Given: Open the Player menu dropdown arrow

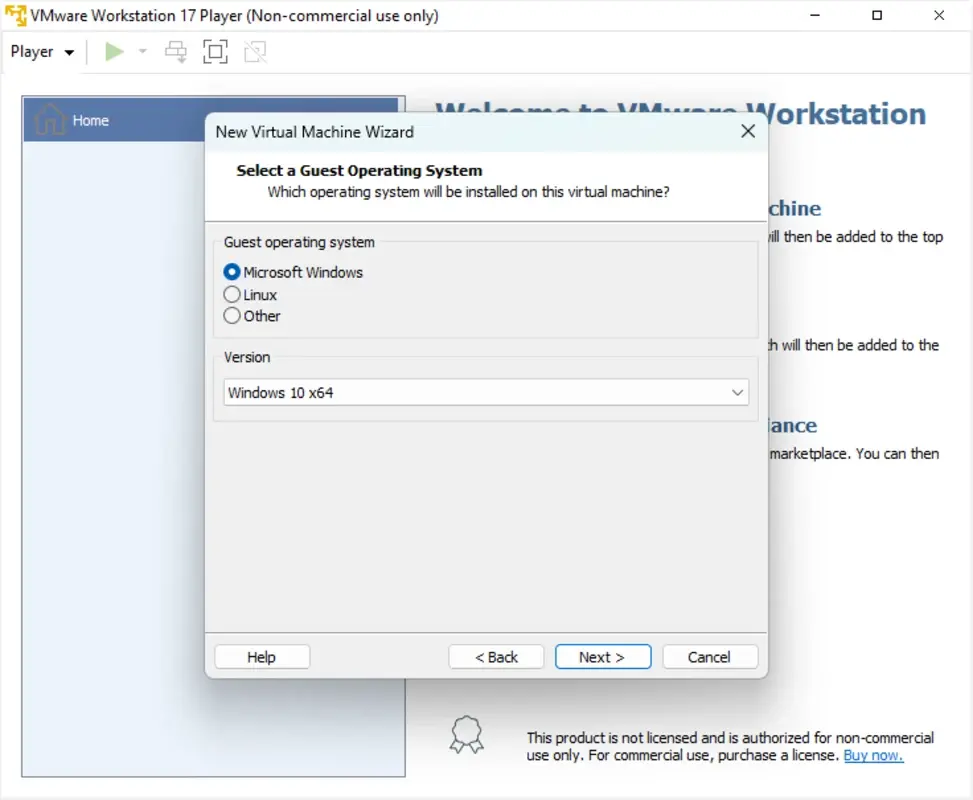Looking at the screenshot, I should tap(69, 51).
